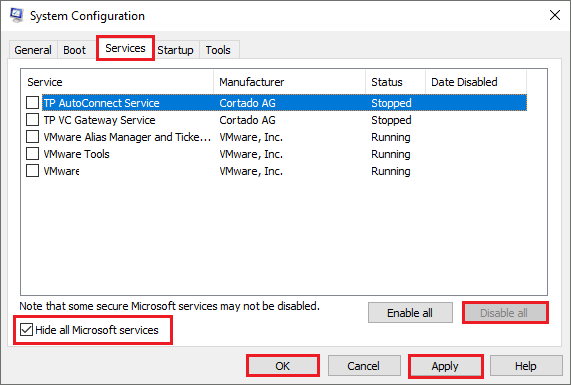Apply the configuration changes
This screenshot has width=571, height=385.
tap(445, 366)
